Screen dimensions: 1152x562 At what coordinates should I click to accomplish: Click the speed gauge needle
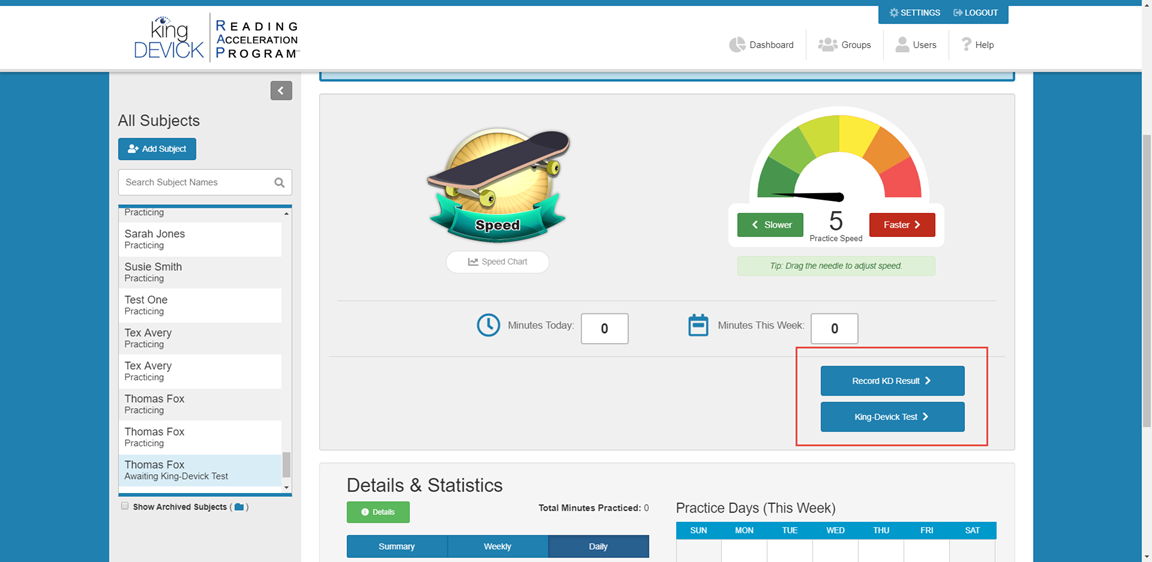click(x=808, y=196)
